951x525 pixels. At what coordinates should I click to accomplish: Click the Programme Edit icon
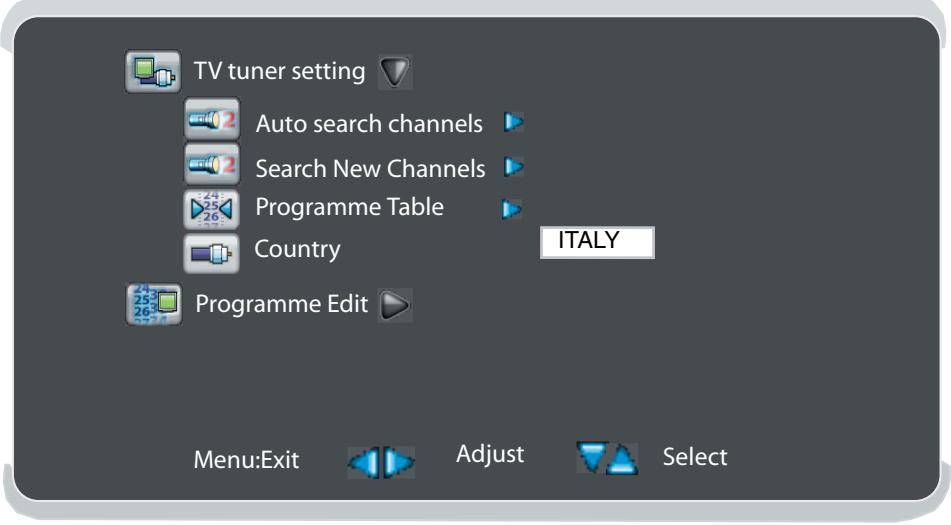153,304
